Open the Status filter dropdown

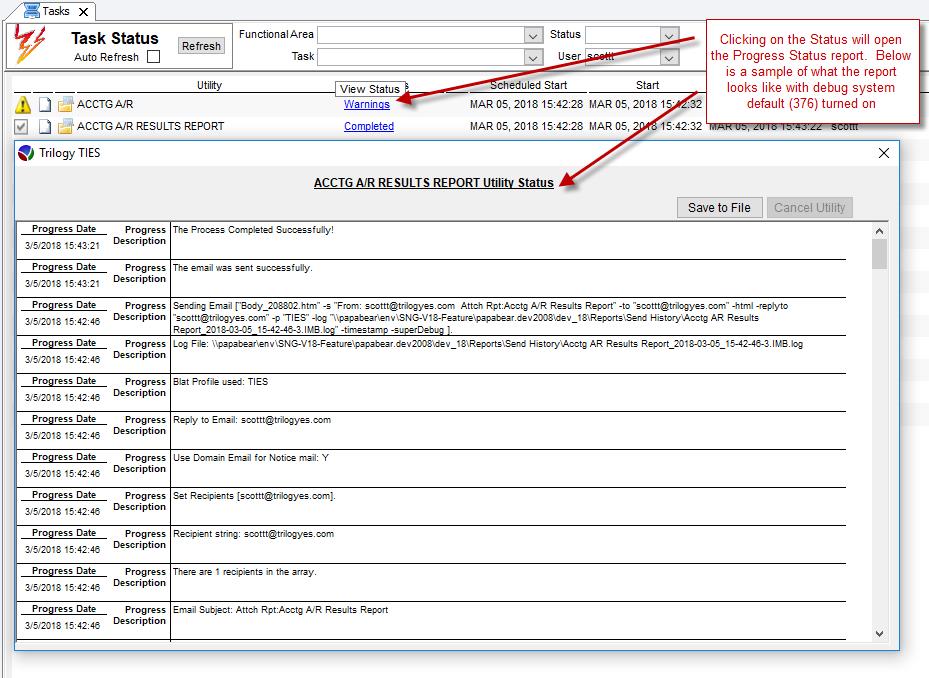pyautogui.click(x=669, y=35)
